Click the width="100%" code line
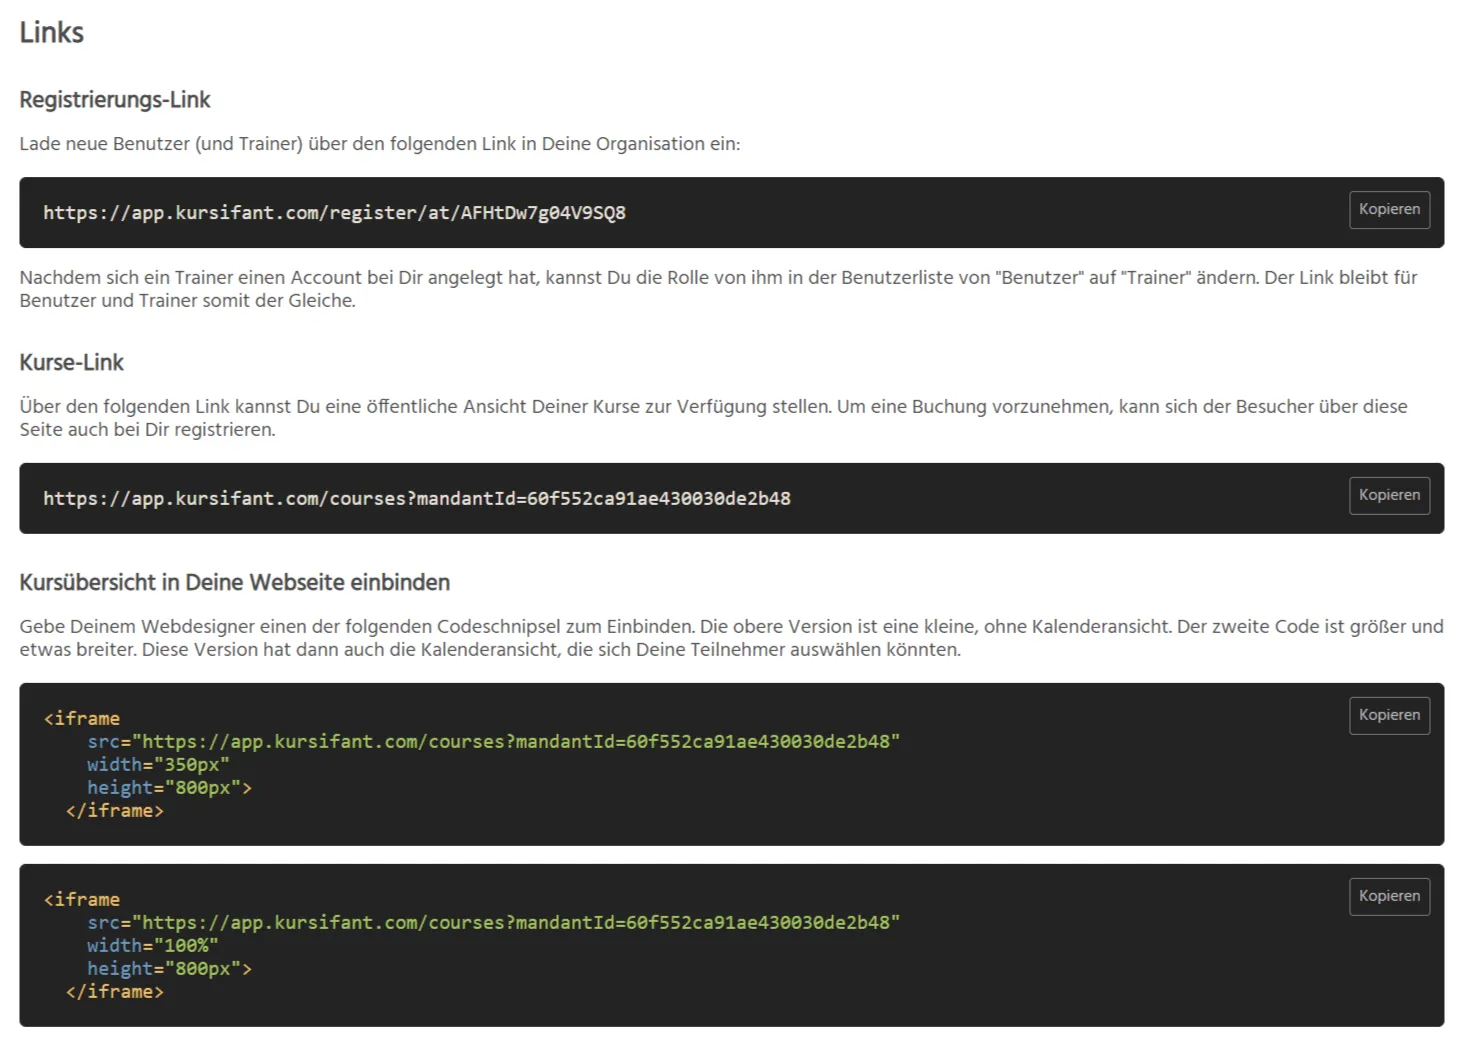Viewport: 1457px width, 1056px height. pyautogui.click(x=152, y=946)
